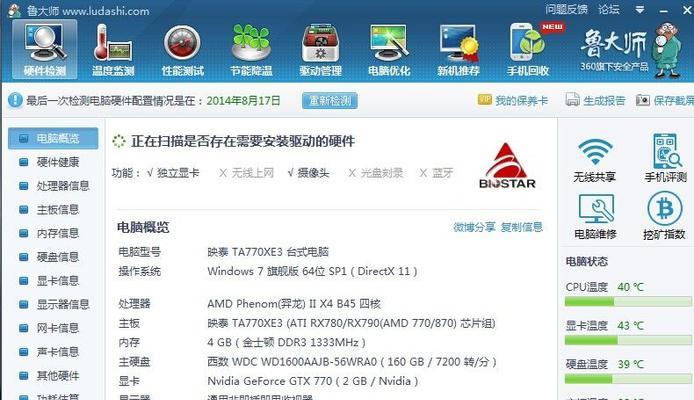Click 生成报告 to generate a report
The width and height of the screenshot is (694, 400).
click(595, 100)
